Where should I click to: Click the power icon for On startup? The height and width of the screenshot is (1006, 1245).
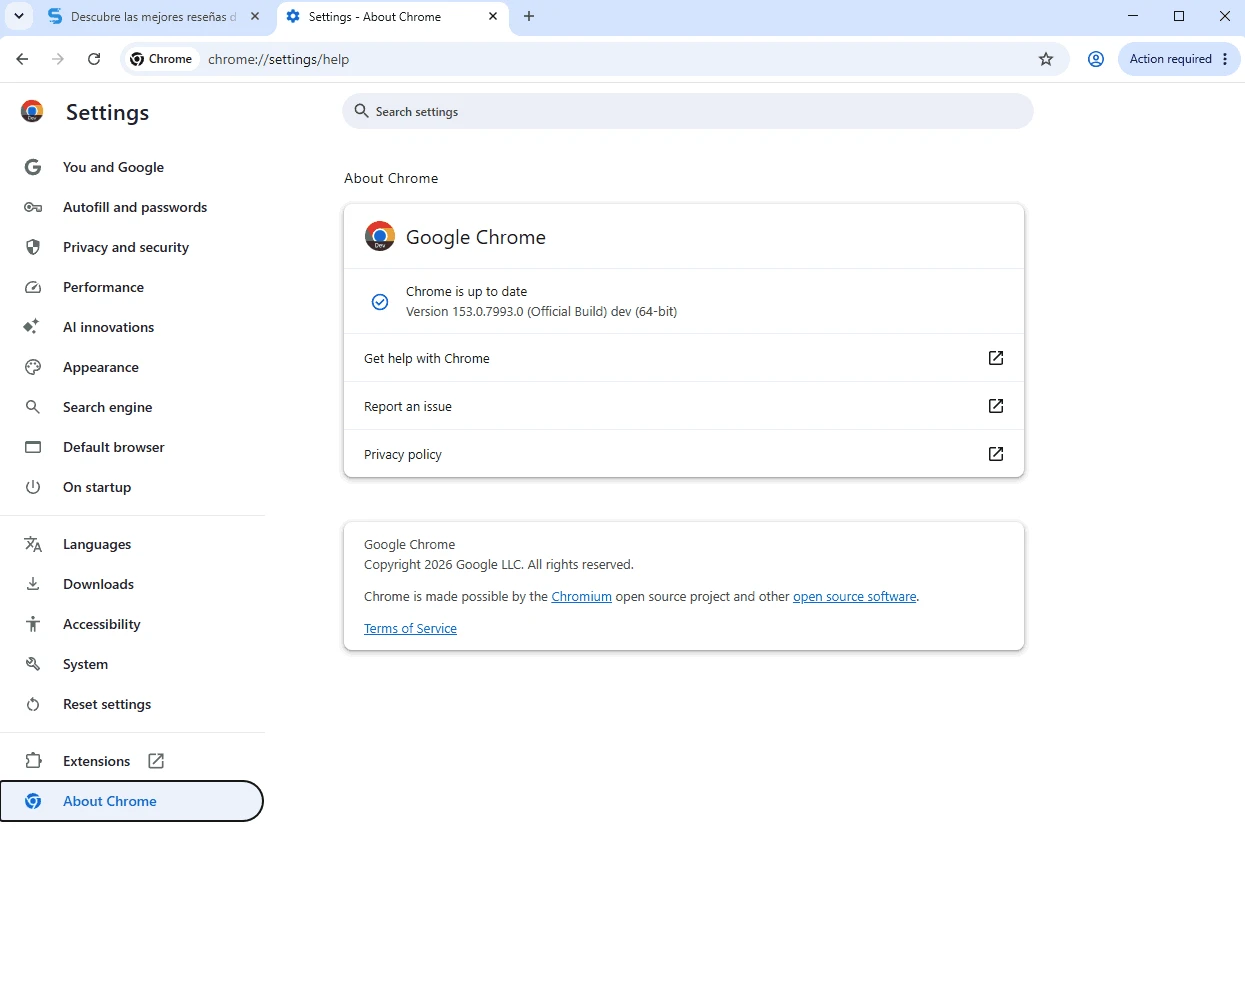click(33, 487)
